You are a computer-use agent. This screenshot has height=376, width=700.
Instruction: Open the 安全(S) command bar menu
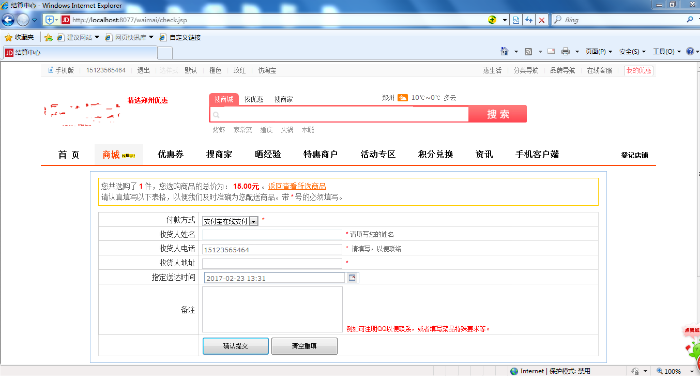pos(632,52)
